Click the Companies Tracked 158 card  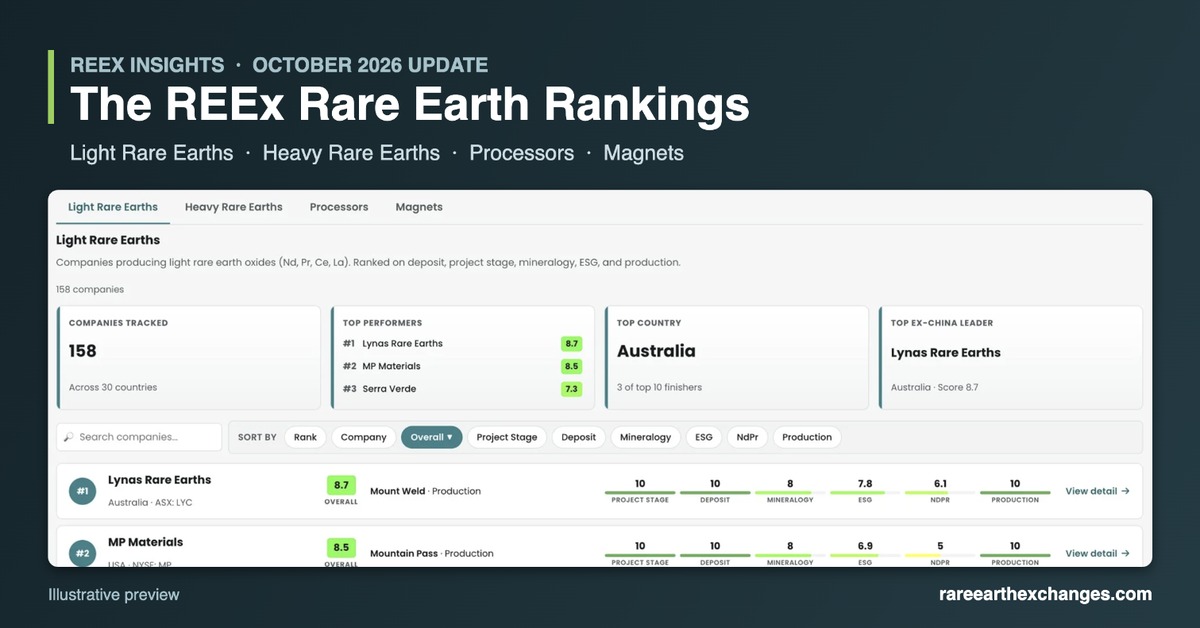pyautogui.click(x=189, y=358)
